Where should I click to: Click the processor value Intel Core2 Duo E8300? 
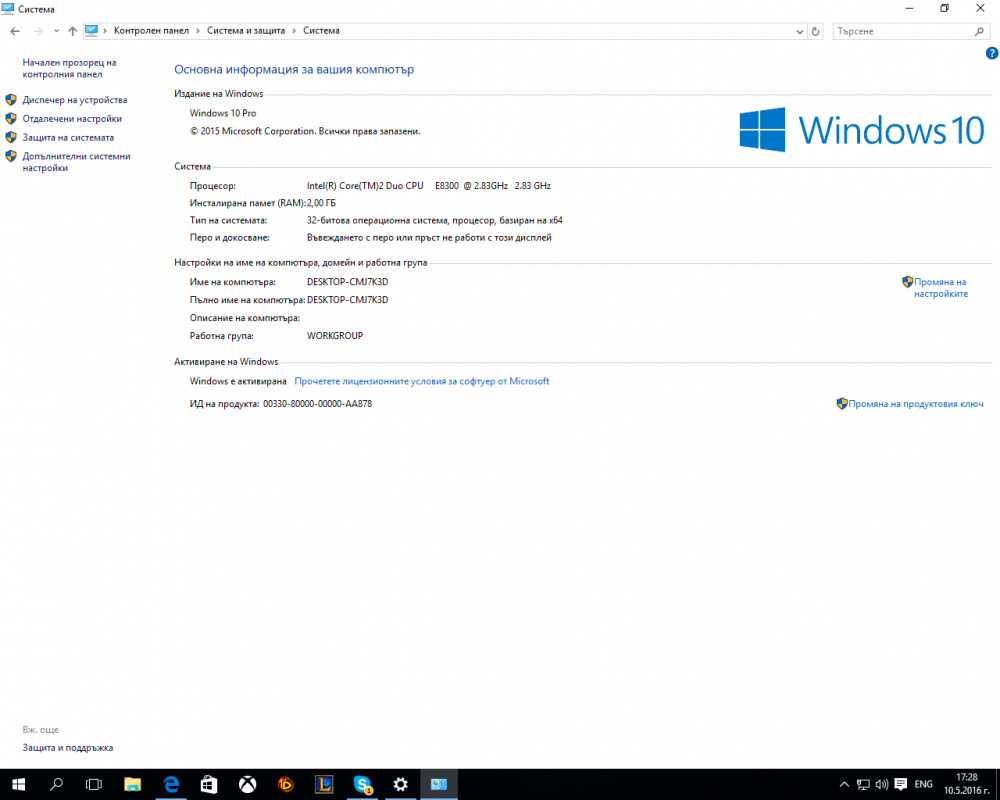tap(429, 186)
